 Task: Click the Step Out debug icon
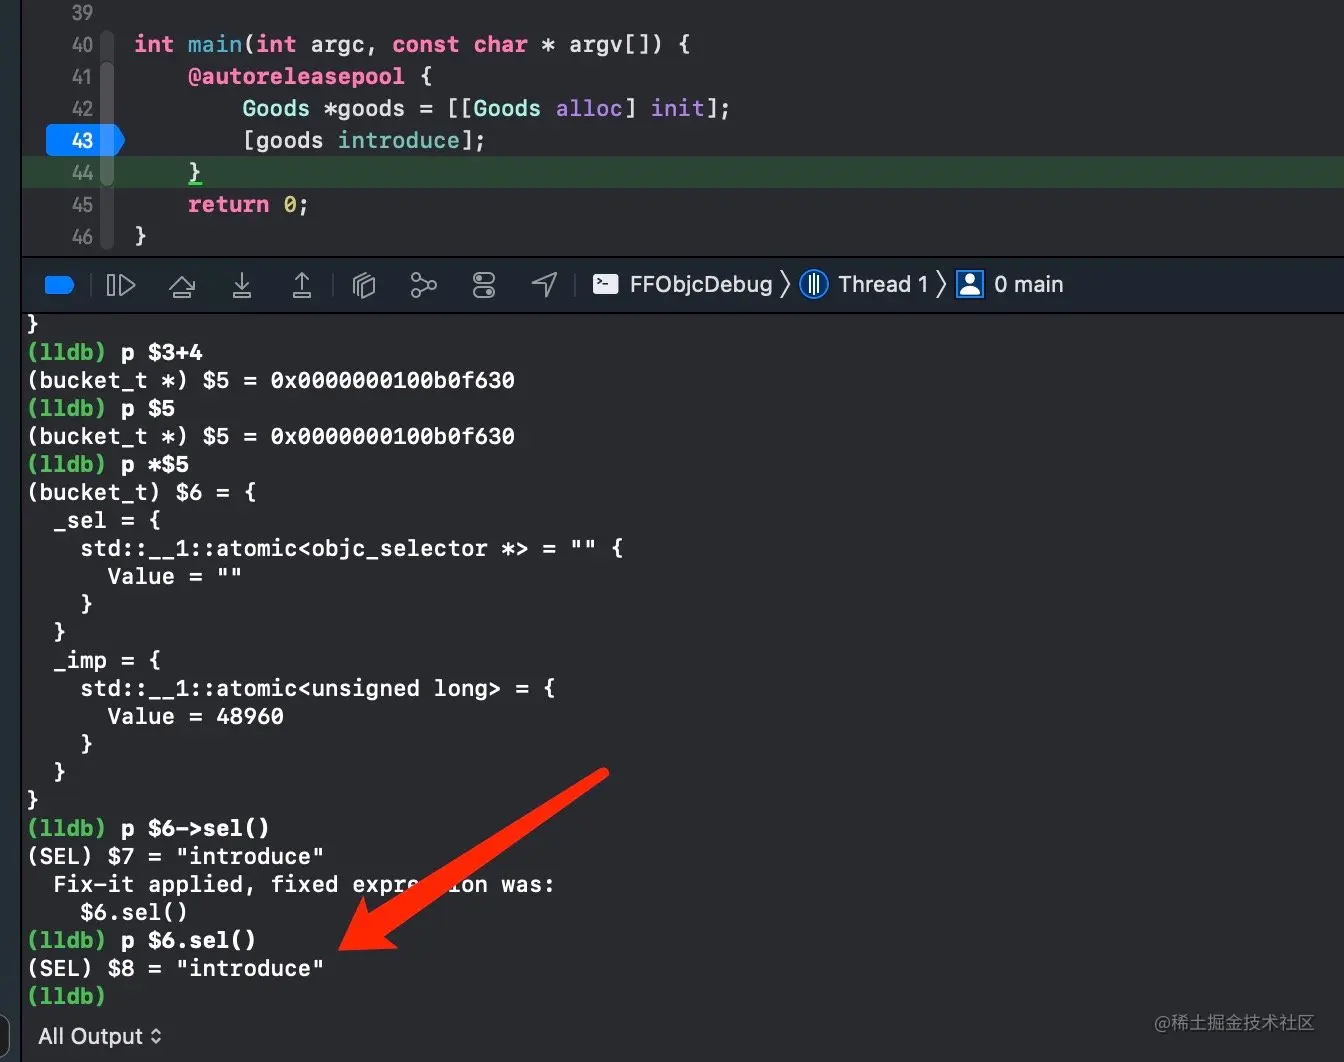(301, 285)
